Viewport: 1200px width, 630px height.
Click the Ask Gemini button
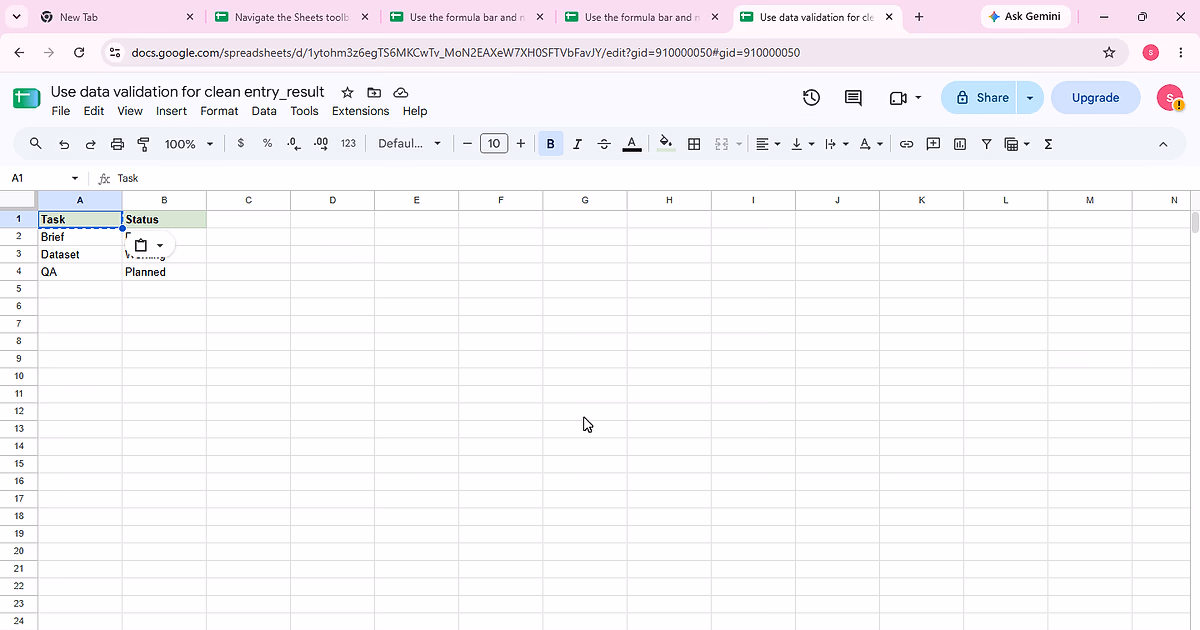pos(1026,17)
